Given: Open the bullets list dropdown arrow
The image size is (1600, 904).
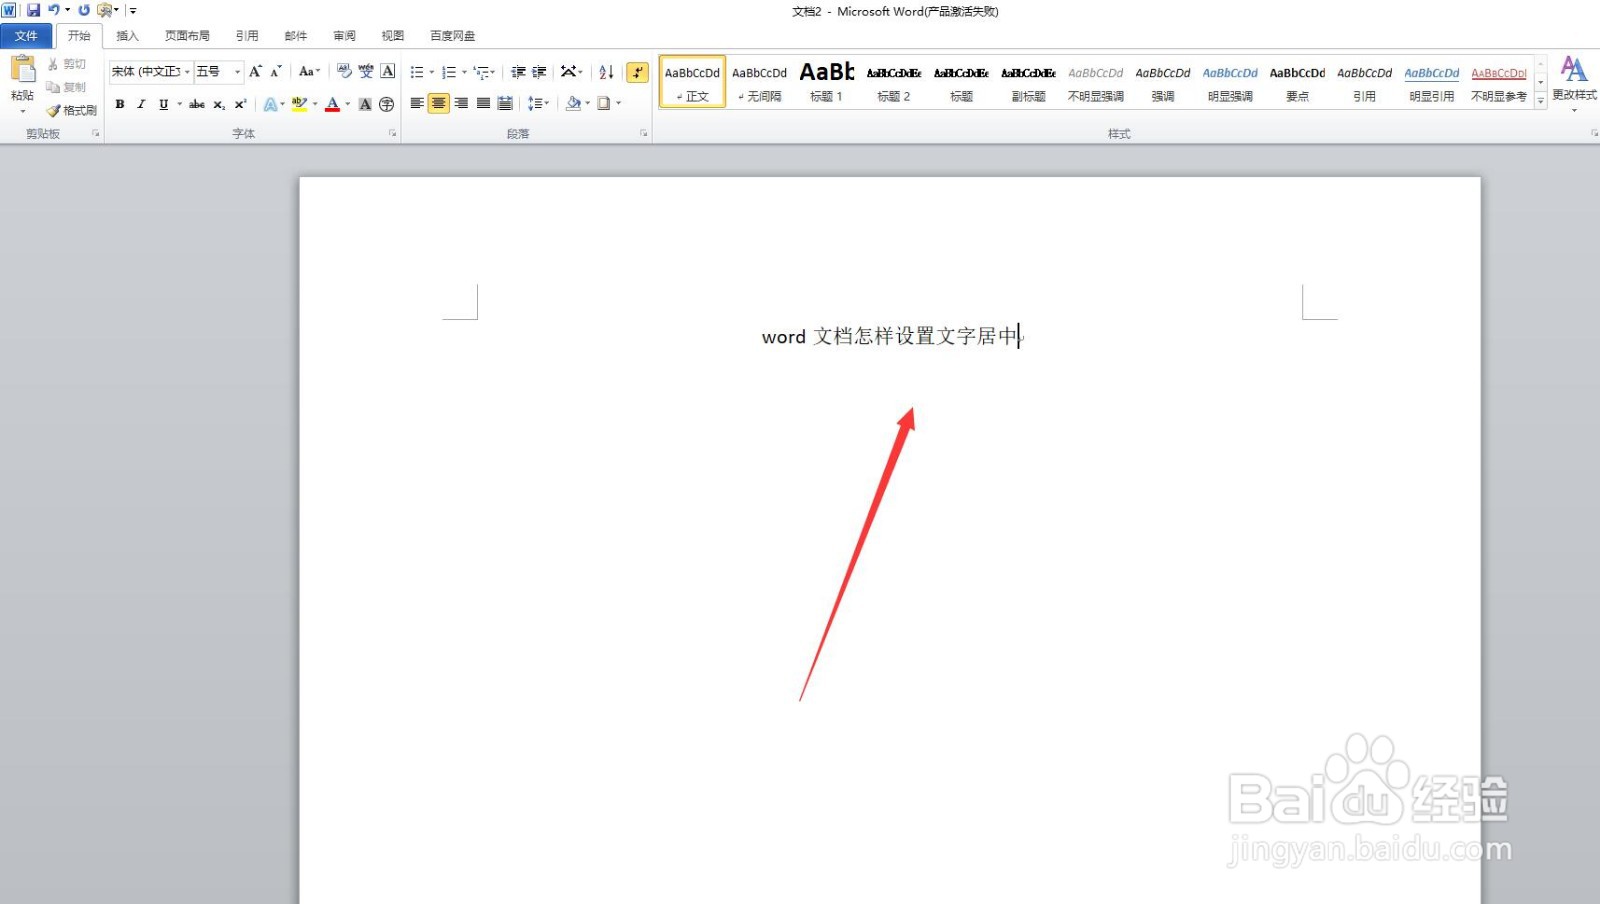Looking at the screenshot, I should click(x=432, y=72).
